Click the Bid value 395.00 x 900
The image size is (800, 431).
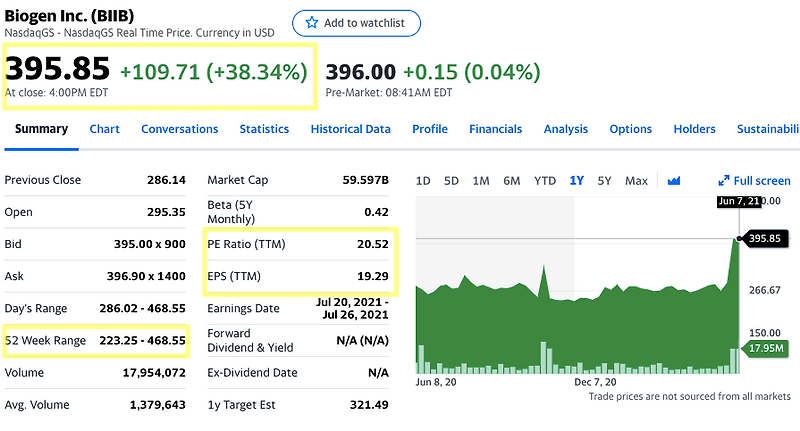tap(149, 244)
